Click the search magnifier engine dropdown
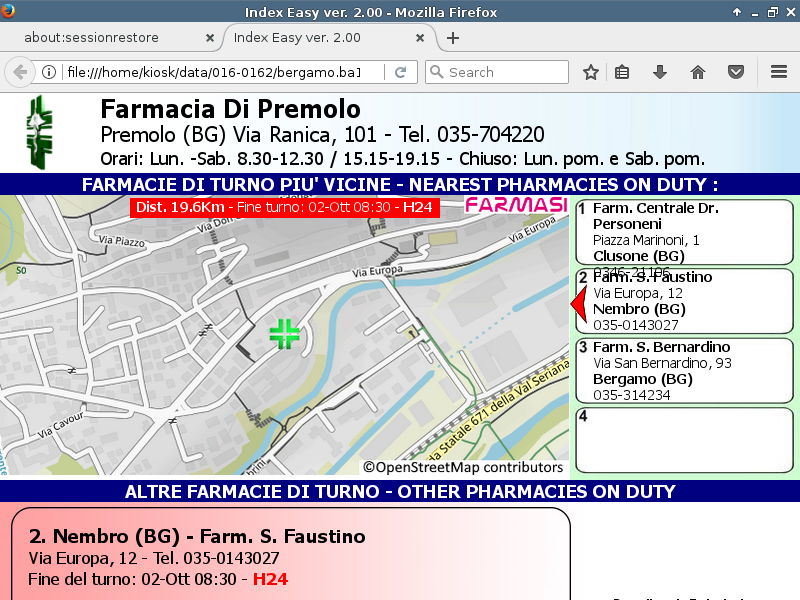Image resolution: width=800 pixels, height=600 pixels. (436, 72)
